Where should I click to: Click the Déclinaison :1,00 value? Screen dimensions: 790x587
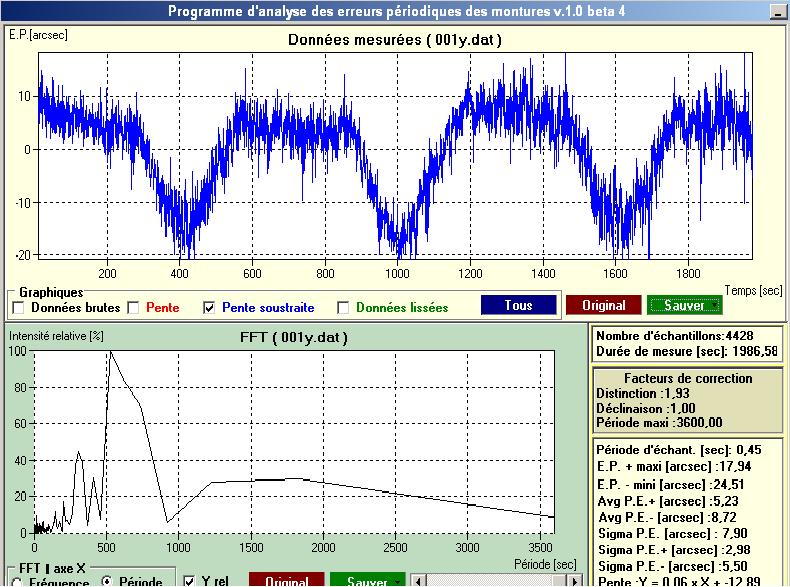645,408
